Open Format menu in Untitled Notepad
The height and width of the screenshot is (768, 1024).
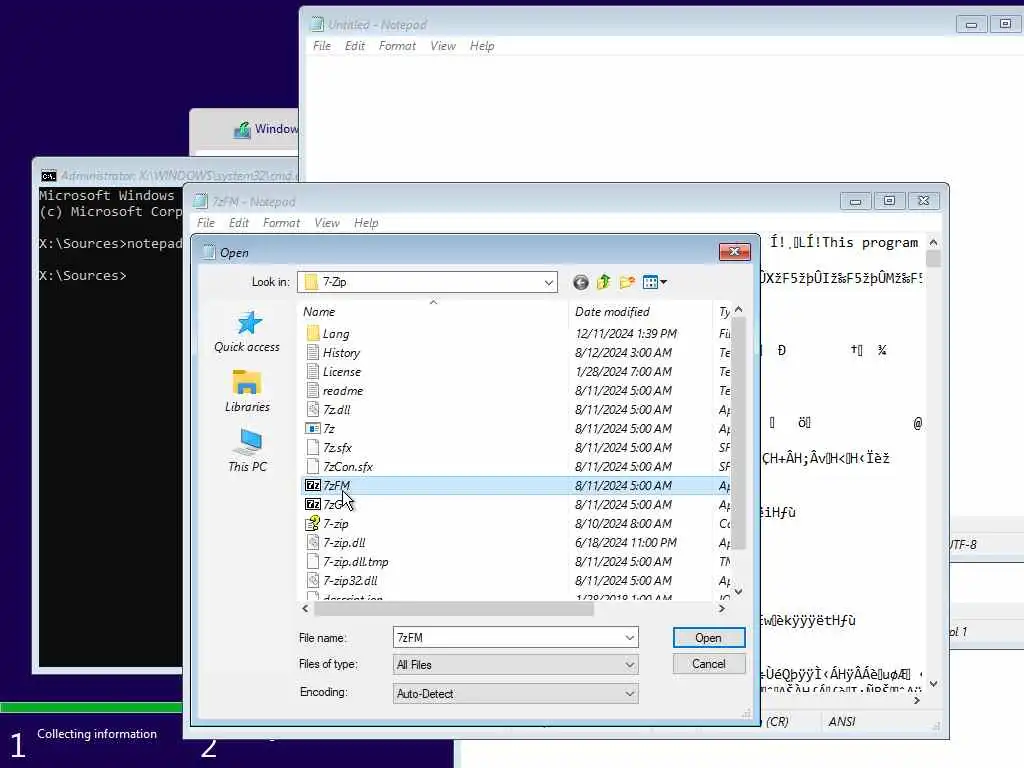coord(397,46)
